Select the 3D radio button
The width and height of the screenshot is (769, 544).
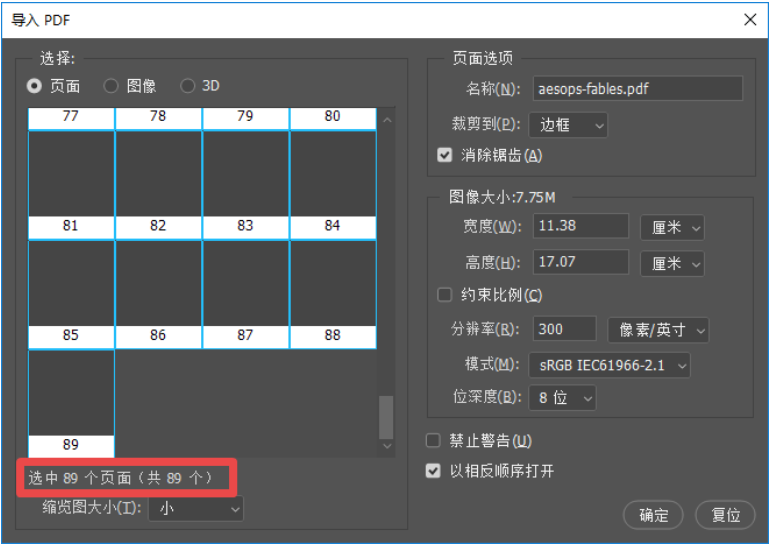pos(187,86)
